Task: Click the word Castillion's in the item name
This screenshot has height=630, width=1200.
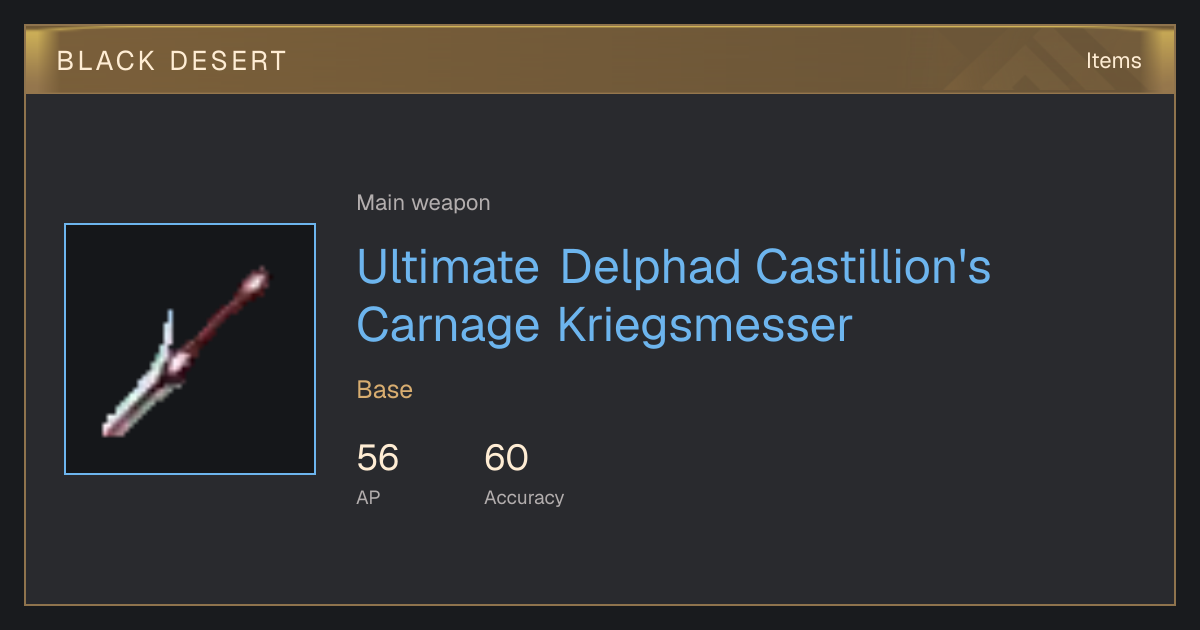Action: [x=873, y=267]
